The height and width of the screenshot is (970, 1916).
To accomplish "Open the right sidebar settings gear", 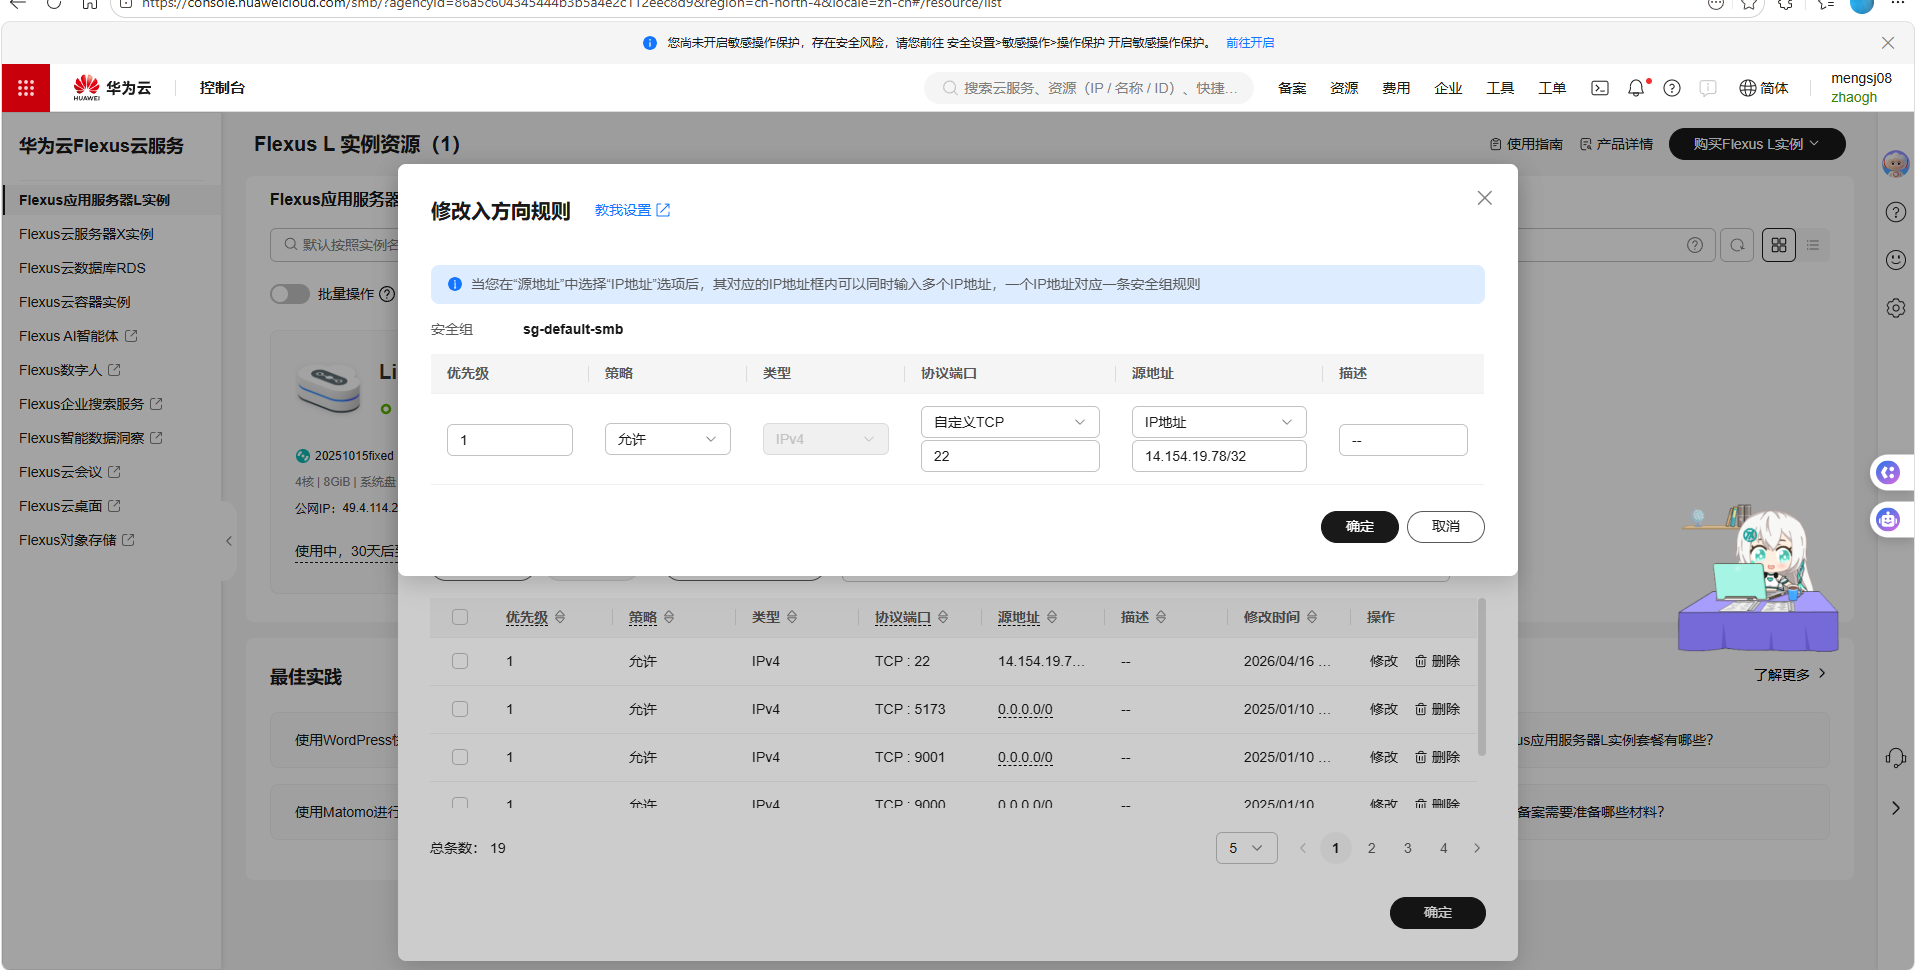I will coord(1896,308).
